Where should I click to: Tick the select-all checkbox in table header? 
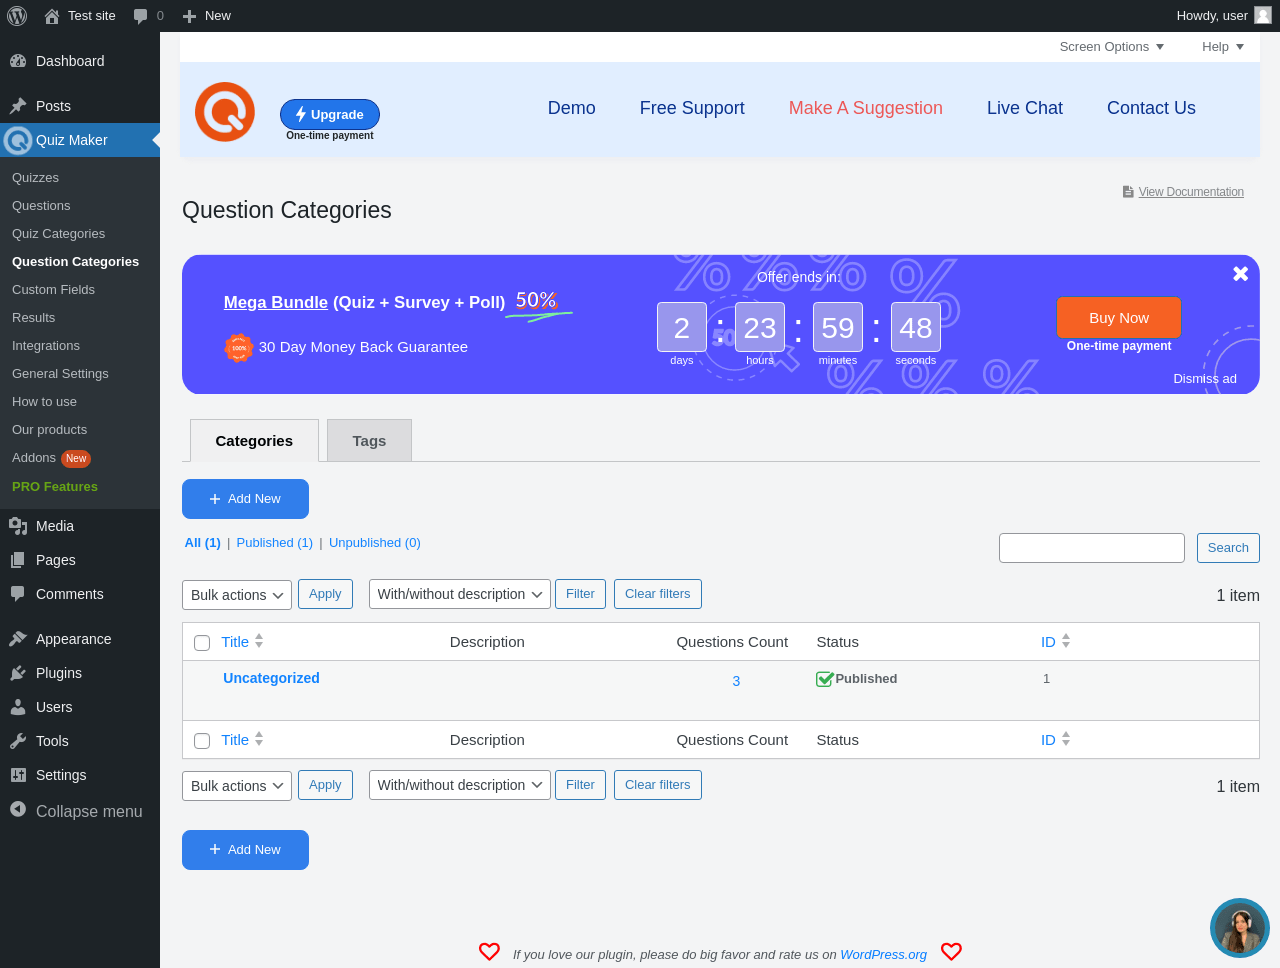point(202,643)
